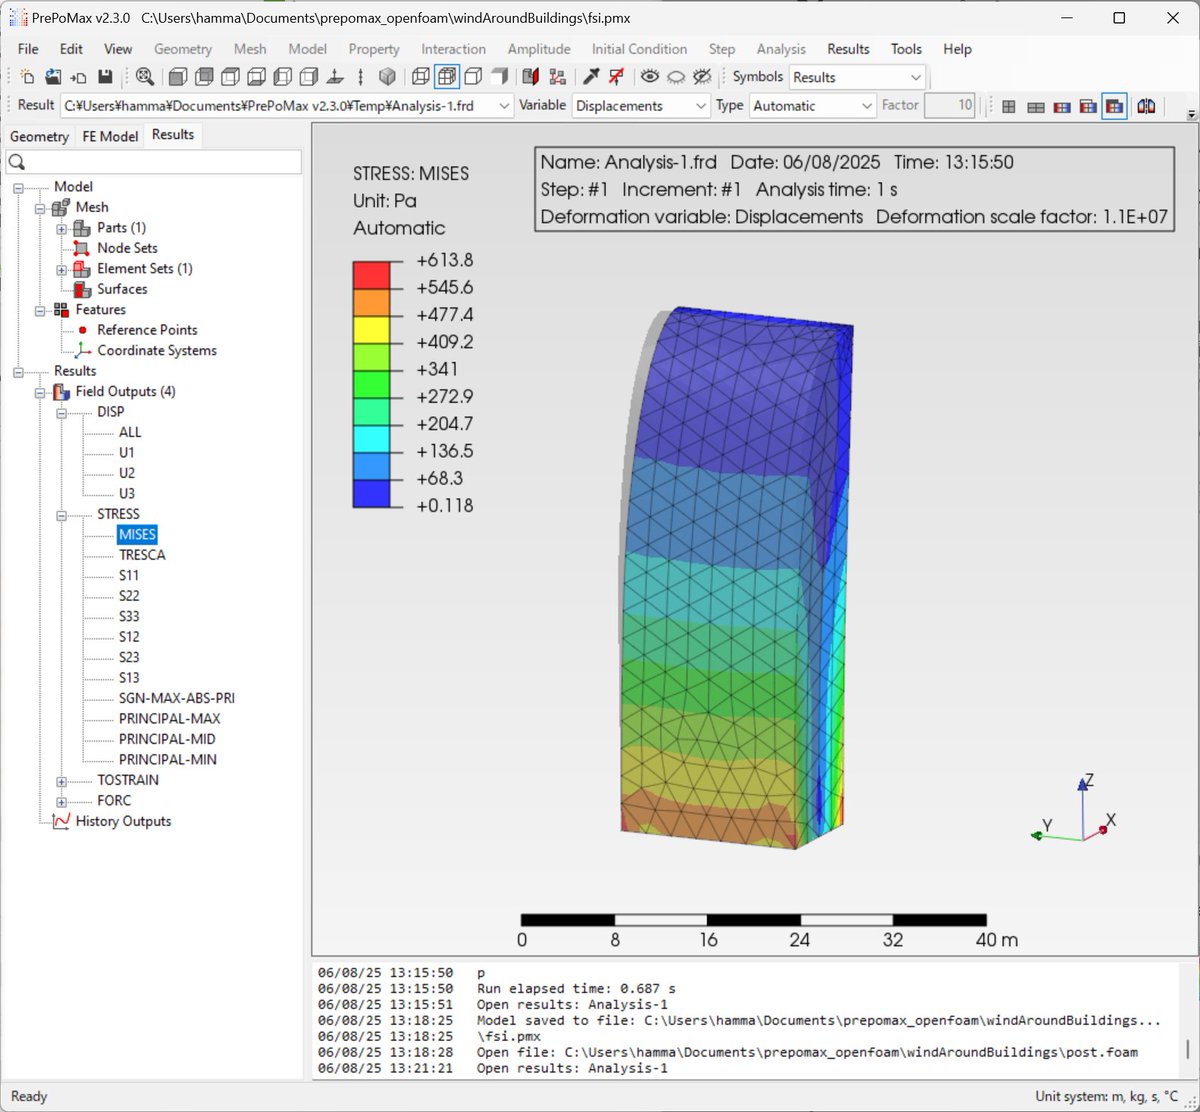
Task: Switch to top view cube icon
Action: point(230,77)
